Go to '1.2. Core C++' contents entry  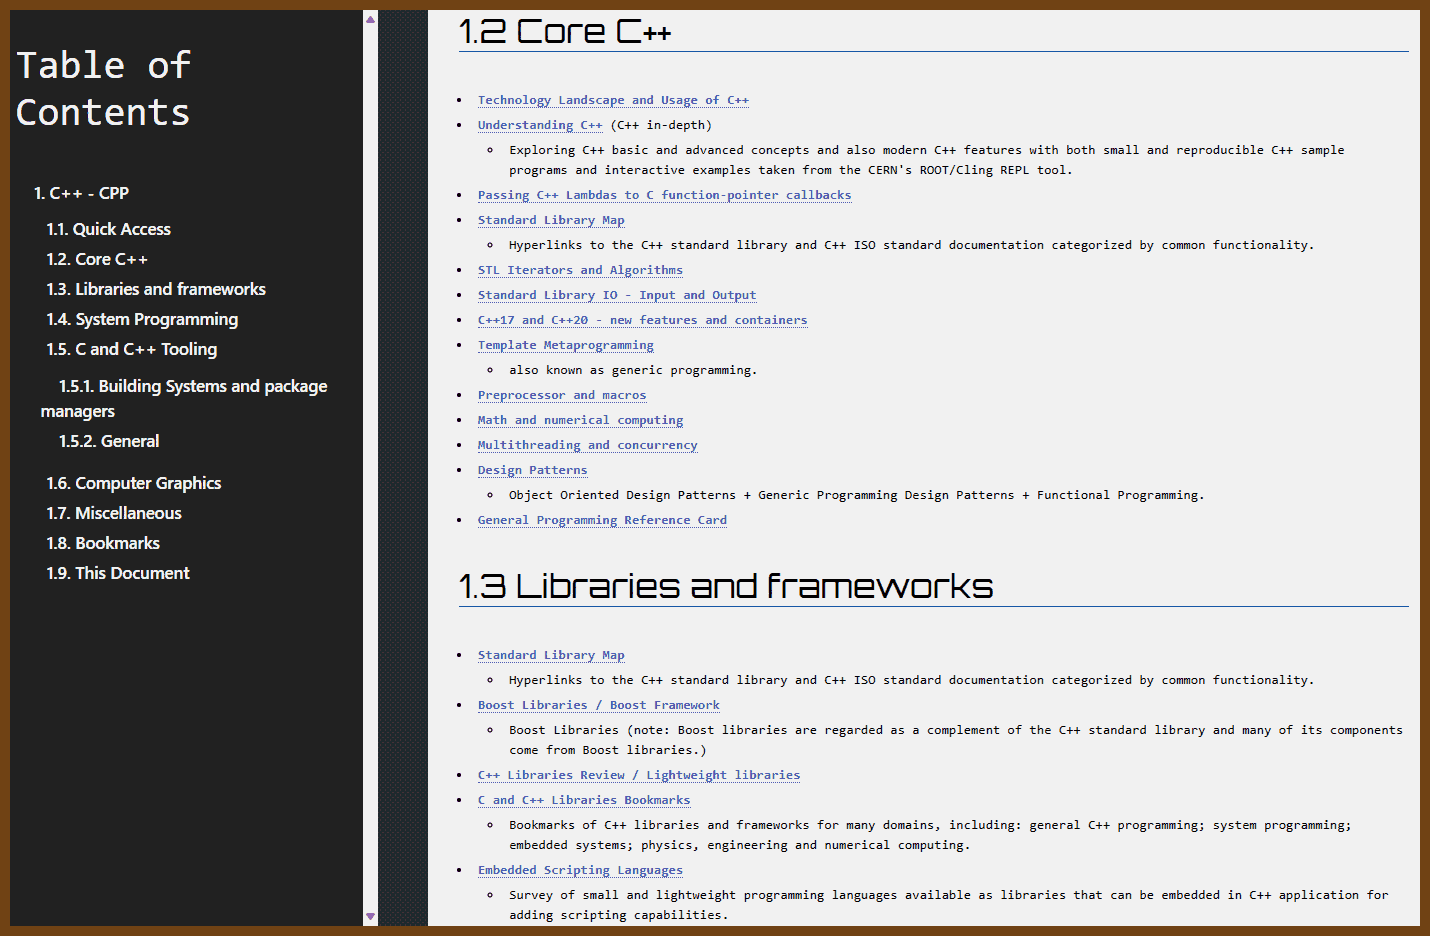tap(97, 259)
